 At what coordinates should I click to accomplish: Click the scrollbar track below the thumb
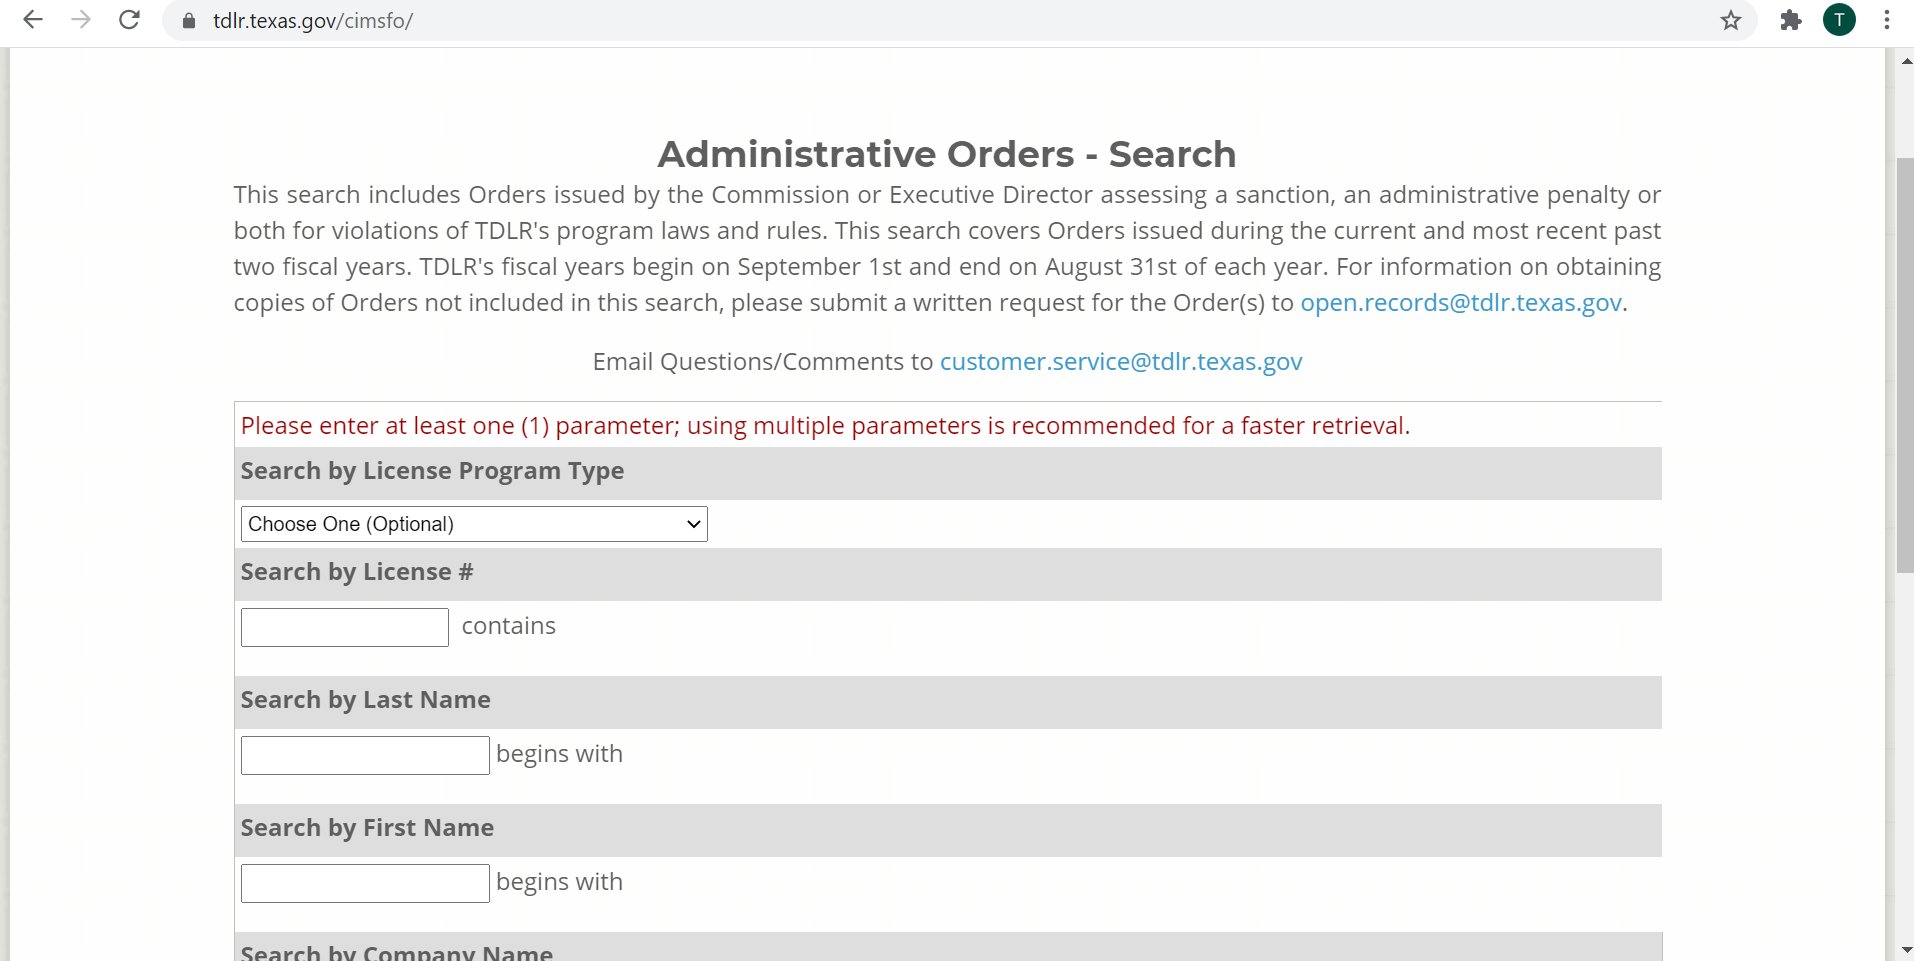1905,760
